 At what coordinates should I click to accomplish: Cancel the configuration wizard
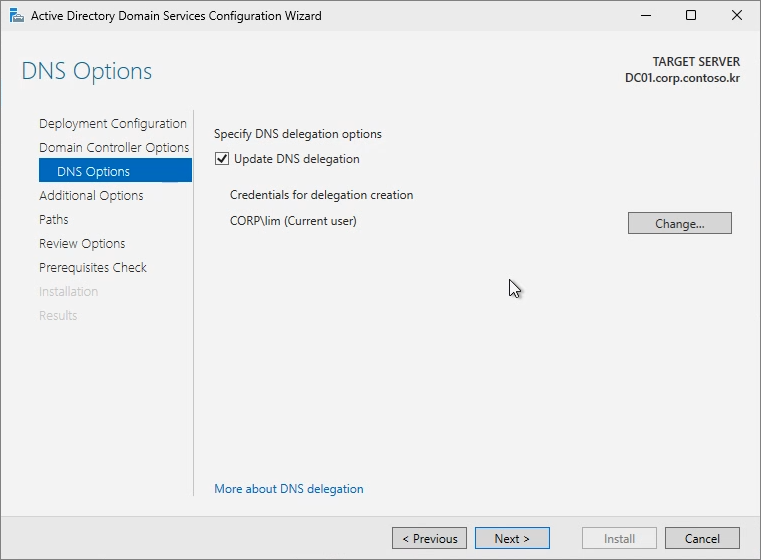702,538
